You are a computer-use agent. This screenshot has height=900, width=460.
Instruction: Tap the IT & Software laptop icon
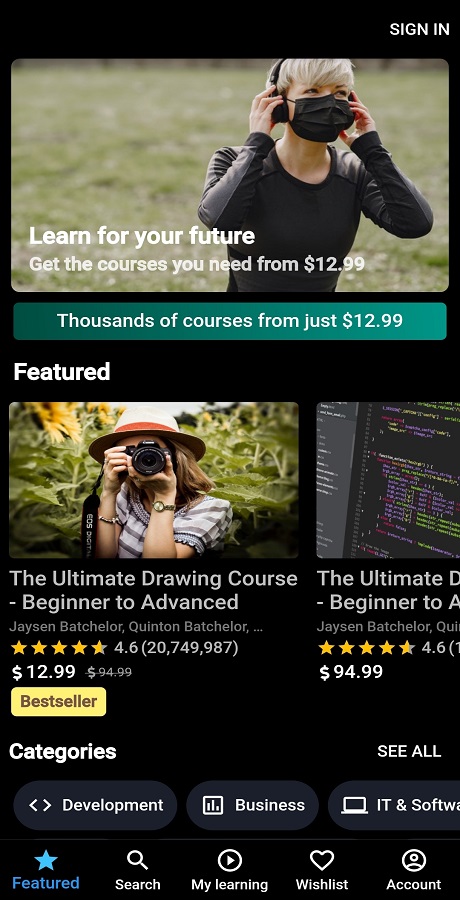click(354, 805)
